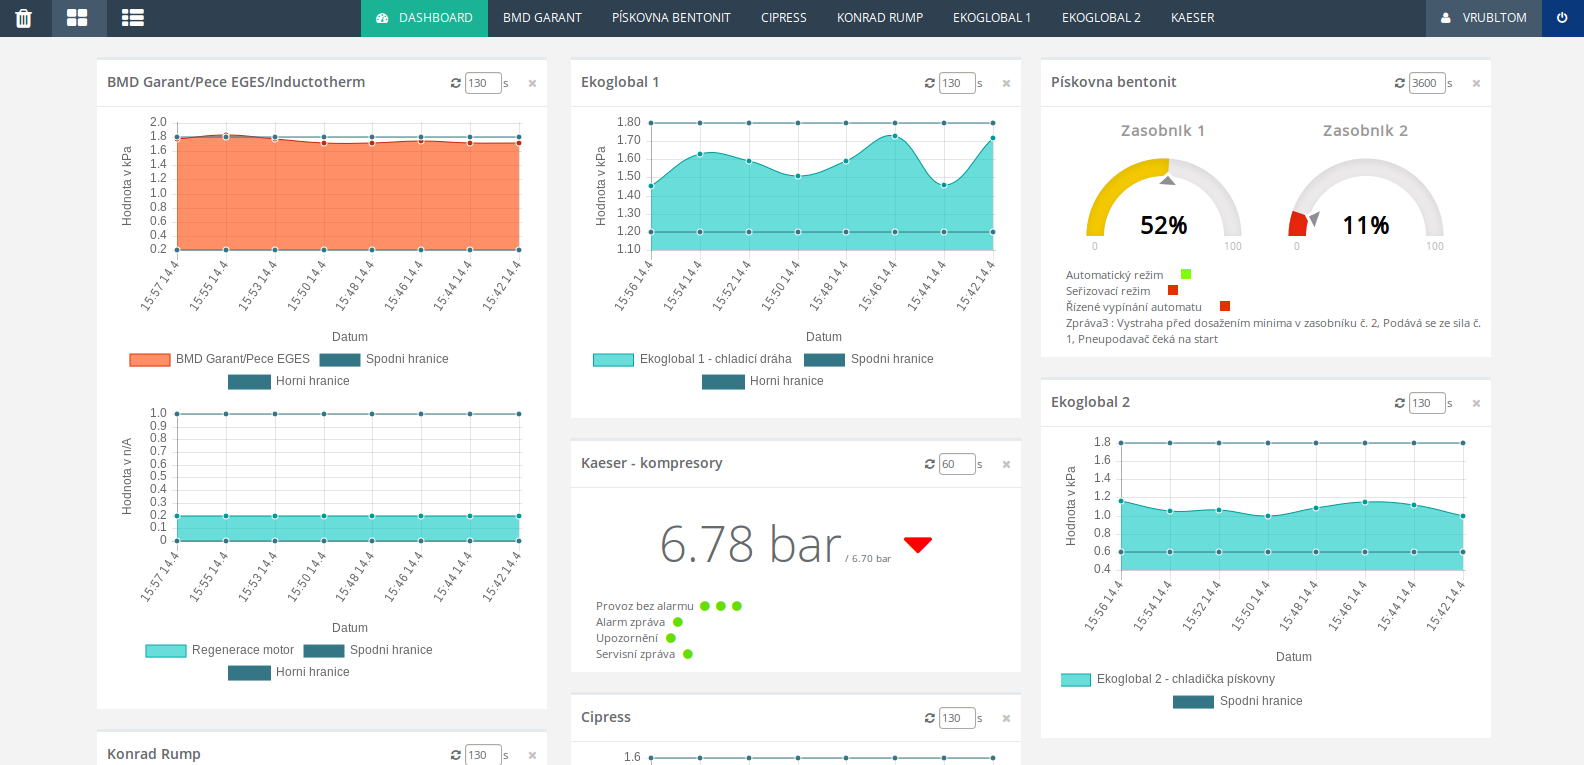Viewport: 1584px width, 765px height.
Task: Go to Konrad Rump page
Action: 879,18
